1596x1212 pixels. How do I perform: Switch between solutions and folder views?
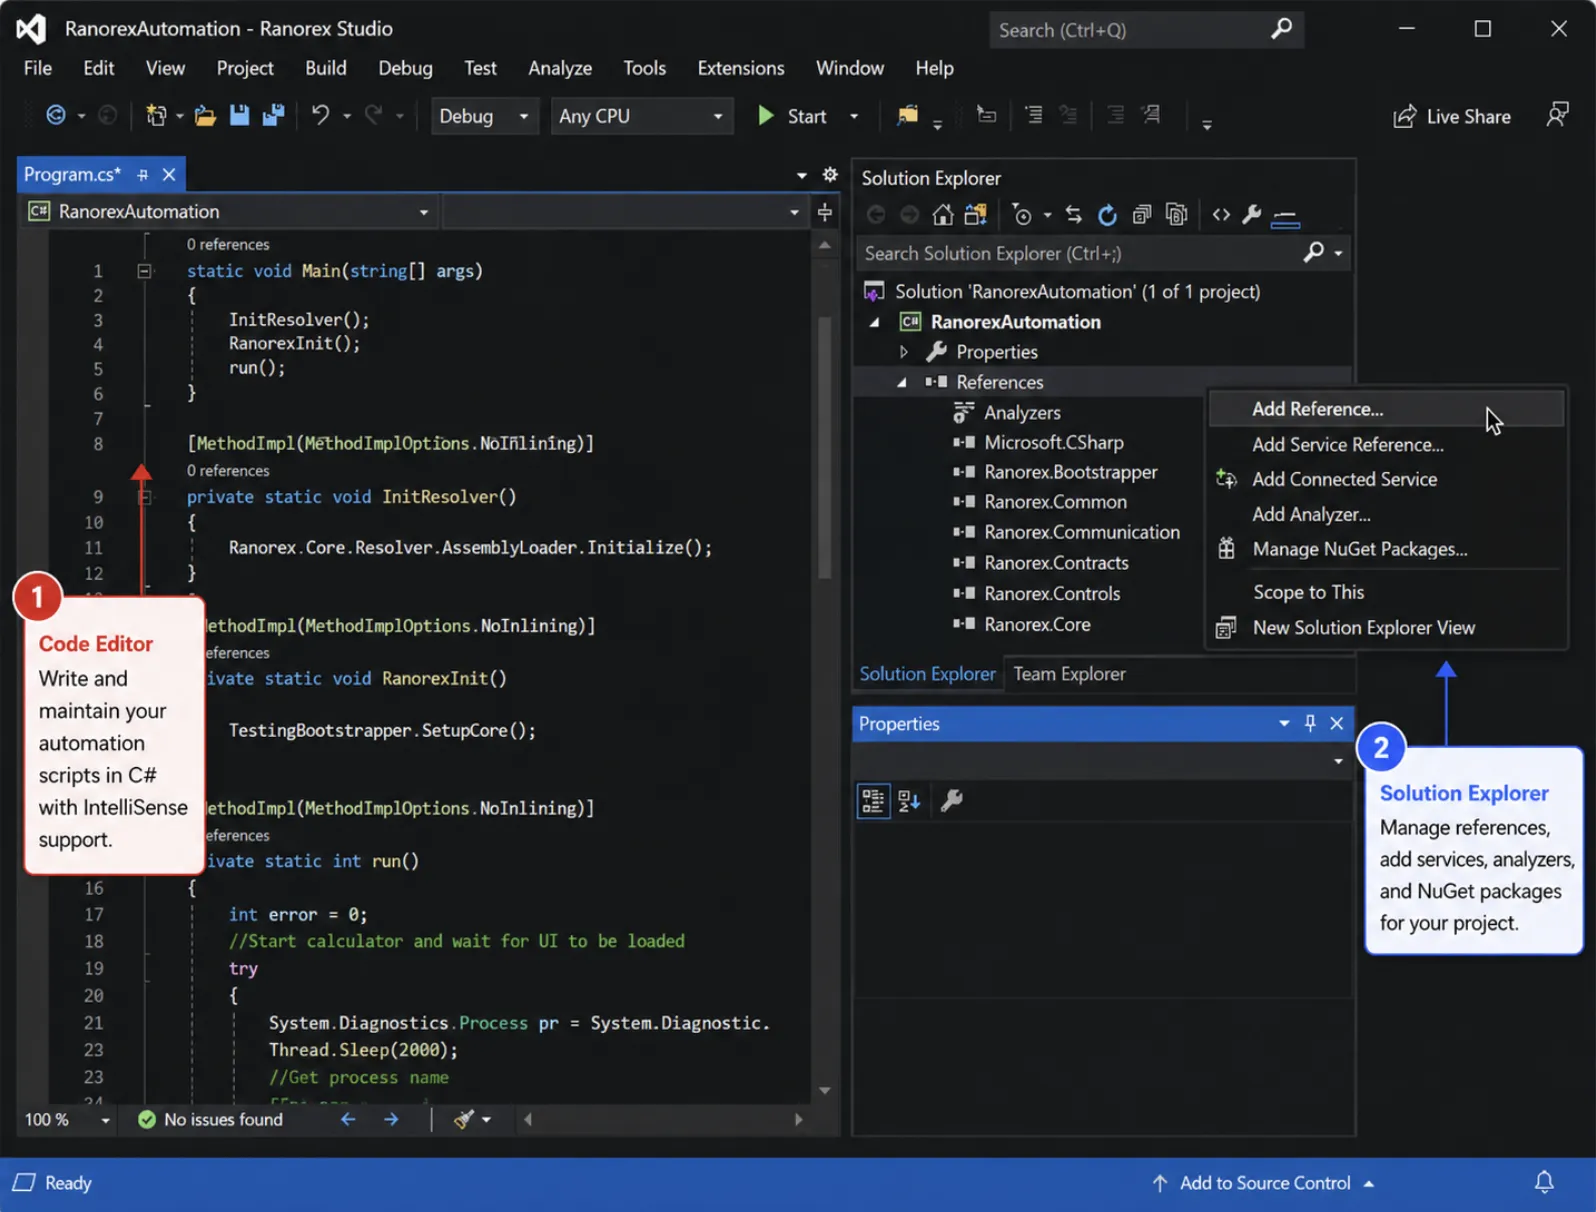[976, 215]
